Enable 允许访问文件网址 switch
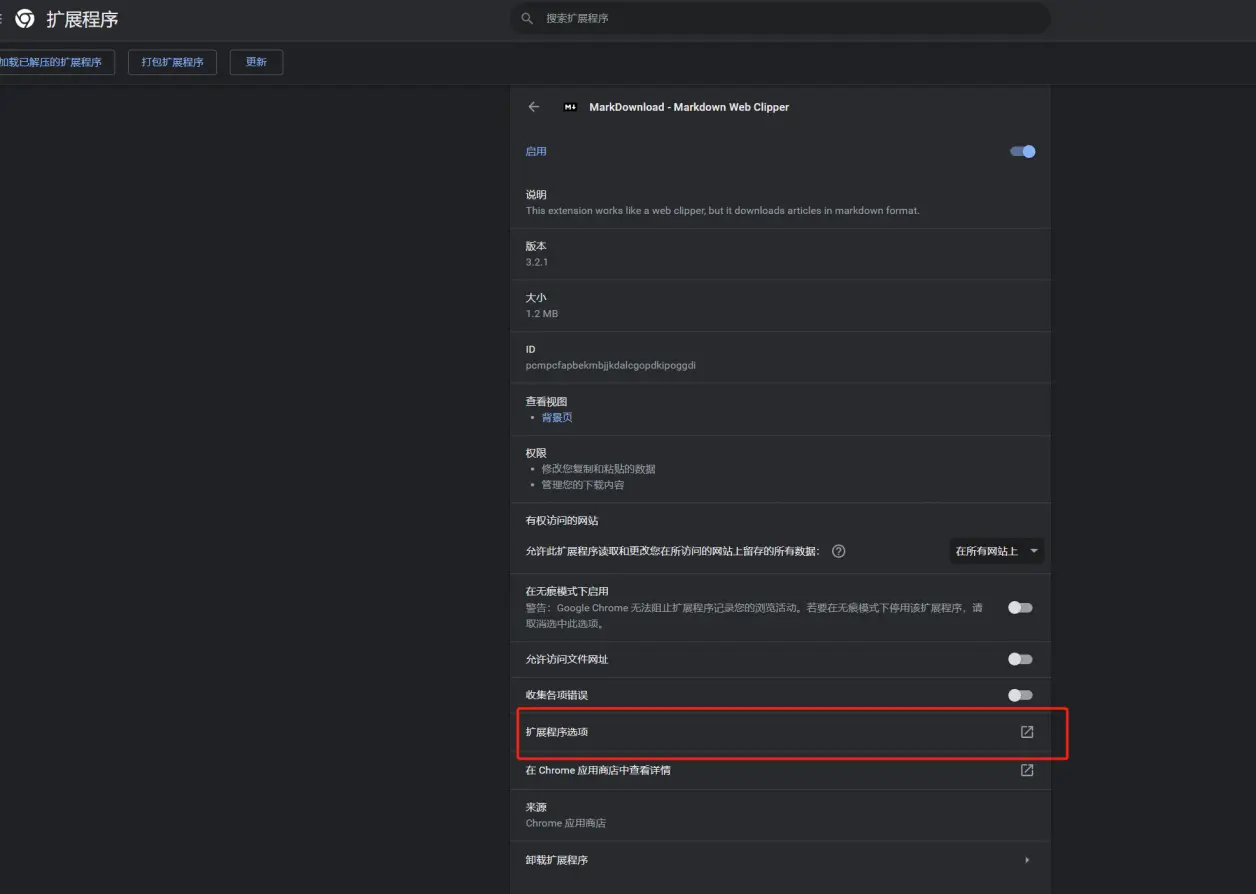This screenshot has height=894, width=1256. (x=1020, y=659)
